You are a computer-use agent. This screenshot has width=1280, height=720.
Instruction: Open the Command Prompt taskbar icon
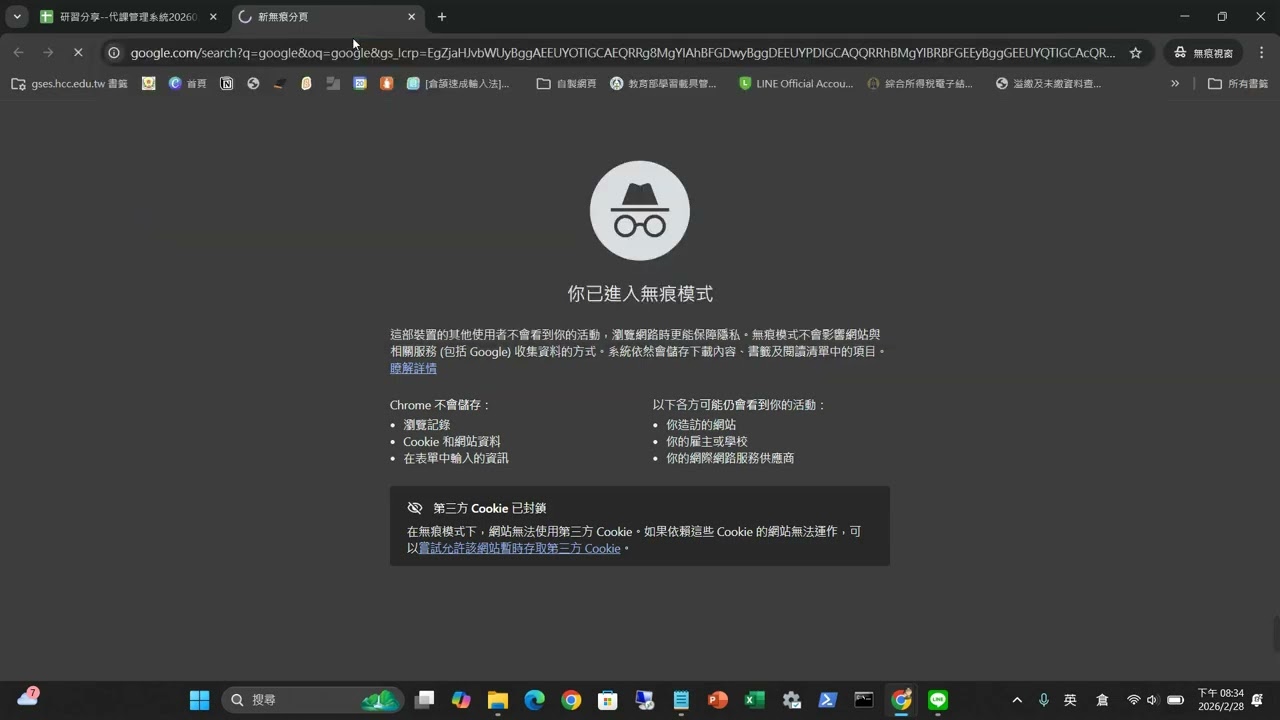tap(864, 700)
